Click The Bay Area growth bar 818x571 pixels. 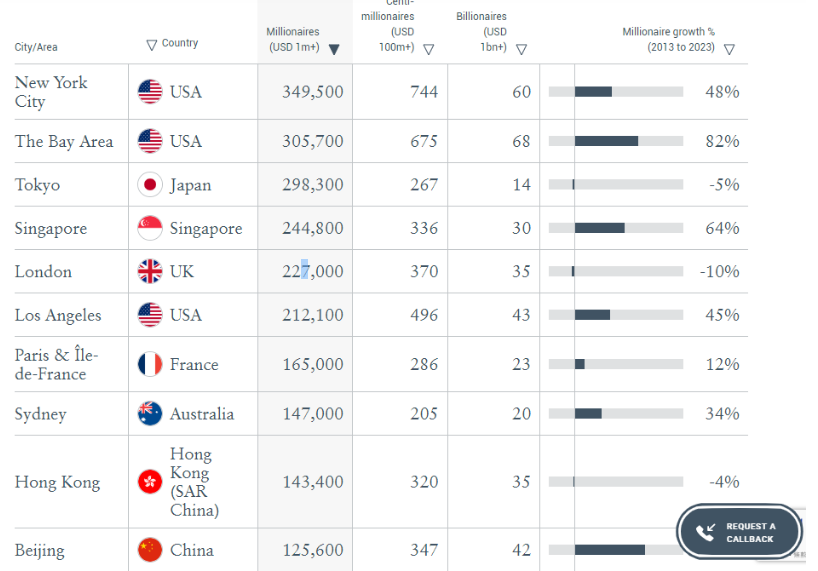(x=606, y=142)
